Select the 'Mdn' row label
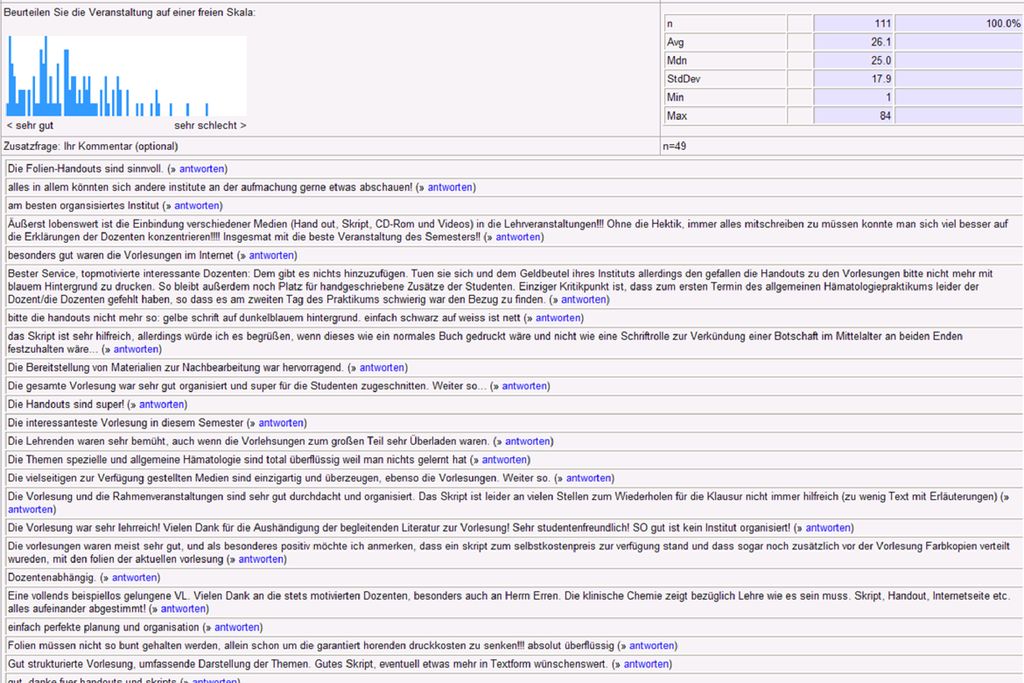 click(677, 60)
